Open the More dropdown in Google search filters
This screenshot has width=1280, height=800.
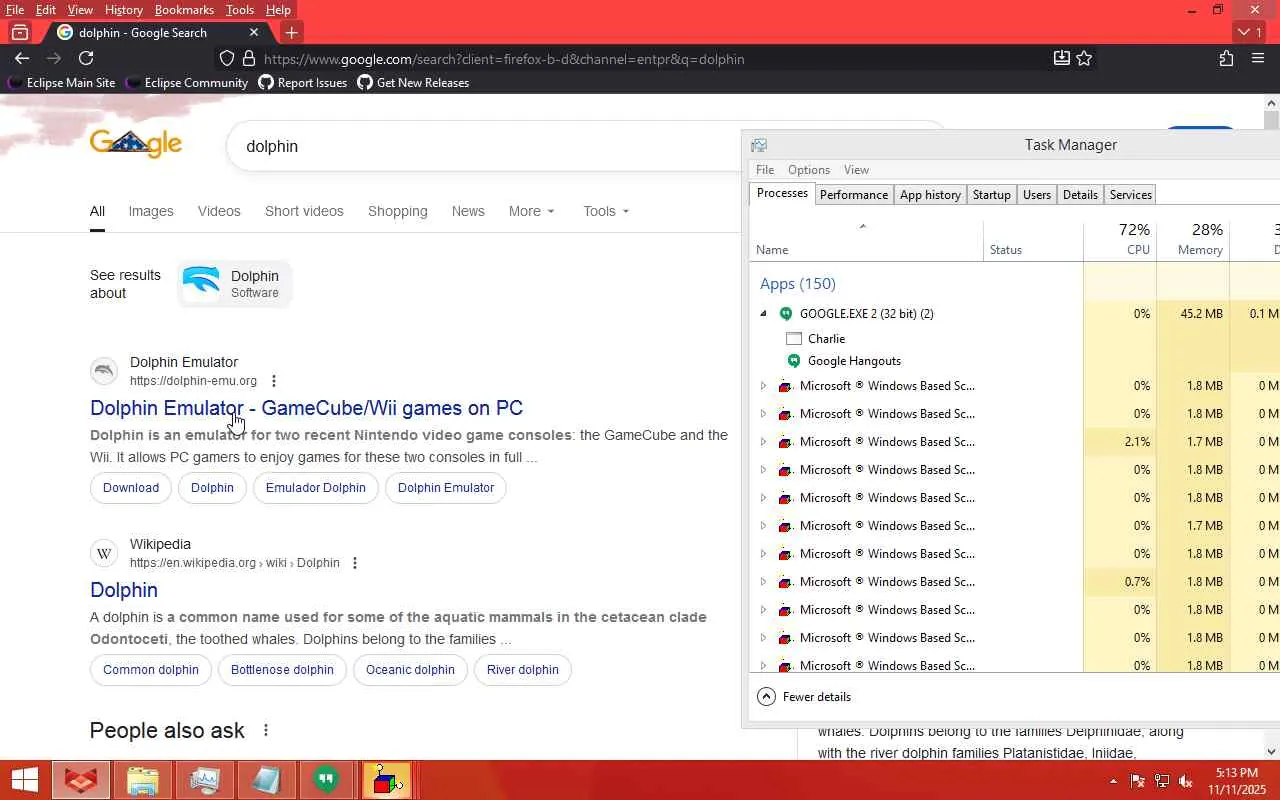531,211
